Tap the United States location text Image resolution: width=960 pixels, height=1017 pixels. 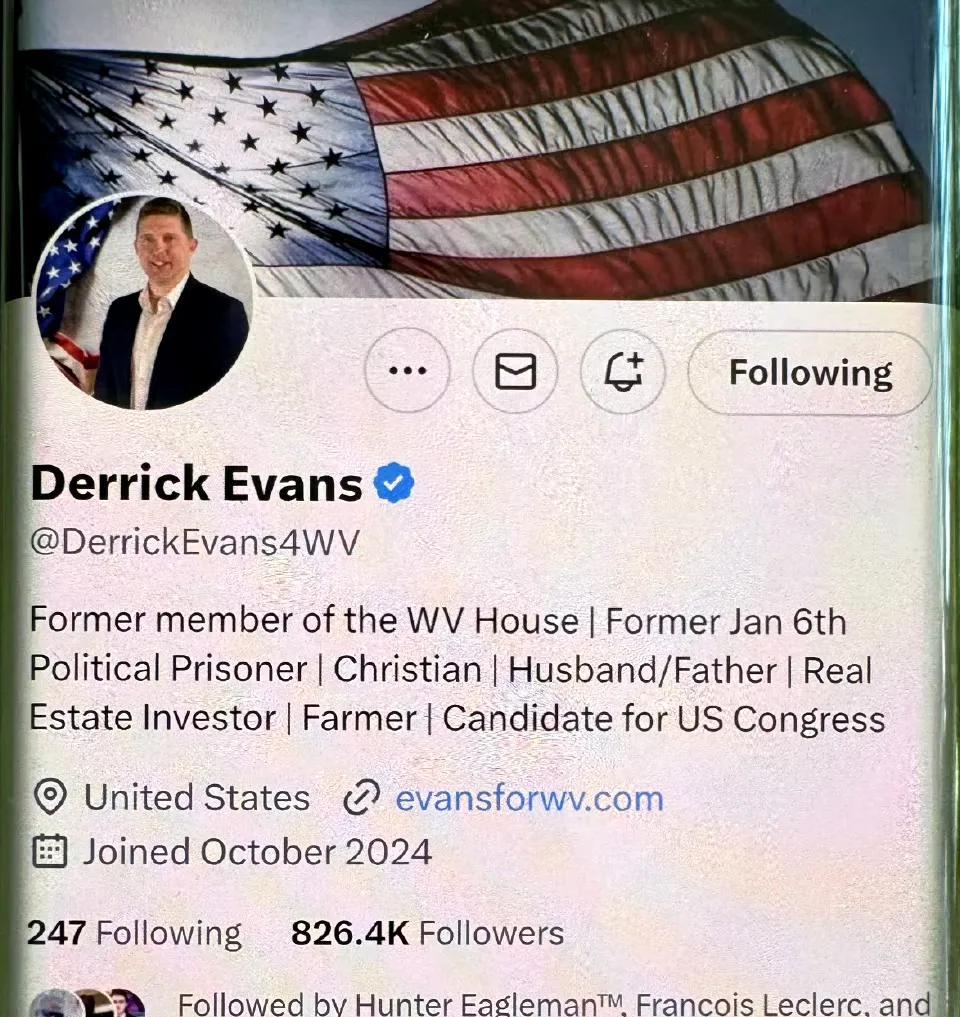(197, 797)
